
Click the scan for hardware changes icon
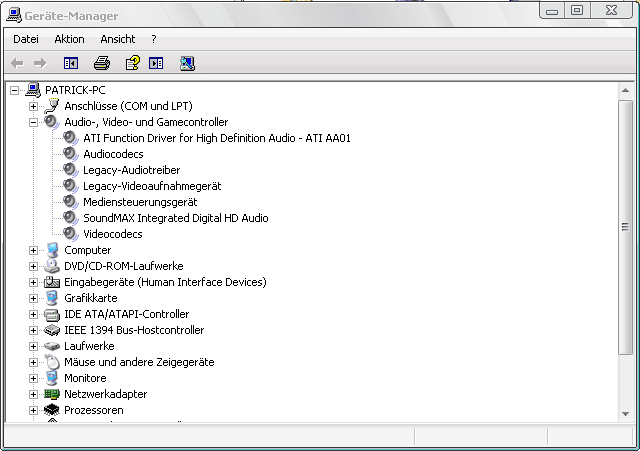pyautogui.click(x=187, y=63)
